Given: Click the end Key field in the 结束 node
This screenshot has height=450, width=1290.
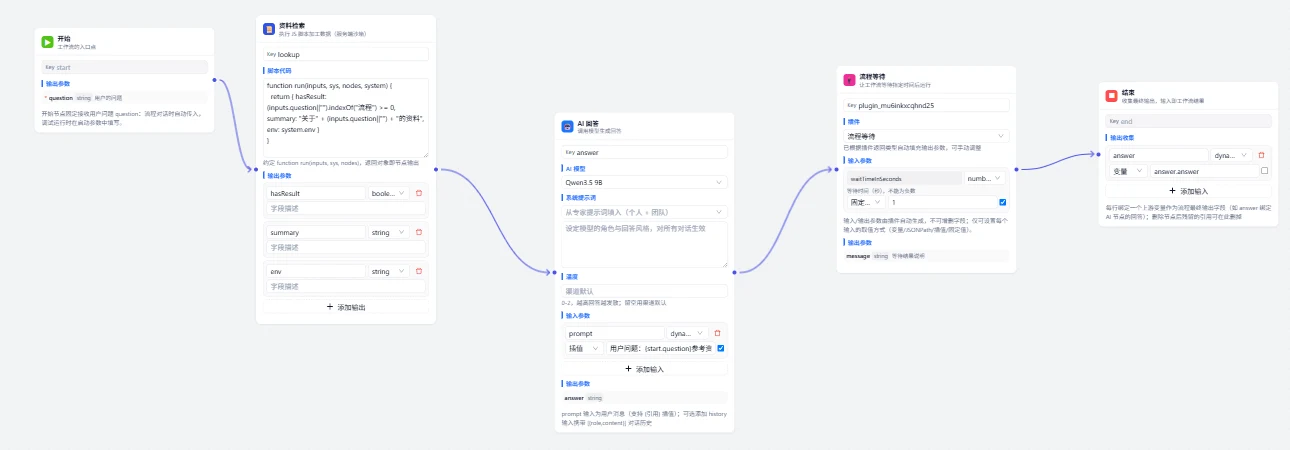Looking at the screenshot, I should pos(1188,121).
